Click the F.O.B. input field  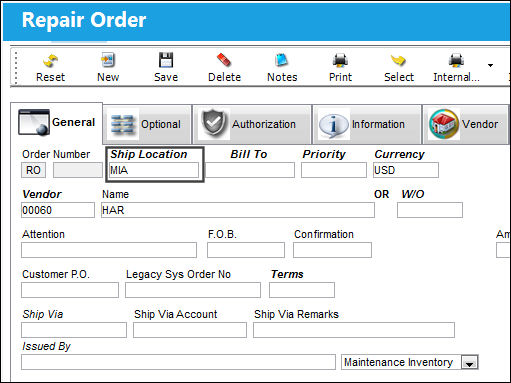click(x=246, y=250)
